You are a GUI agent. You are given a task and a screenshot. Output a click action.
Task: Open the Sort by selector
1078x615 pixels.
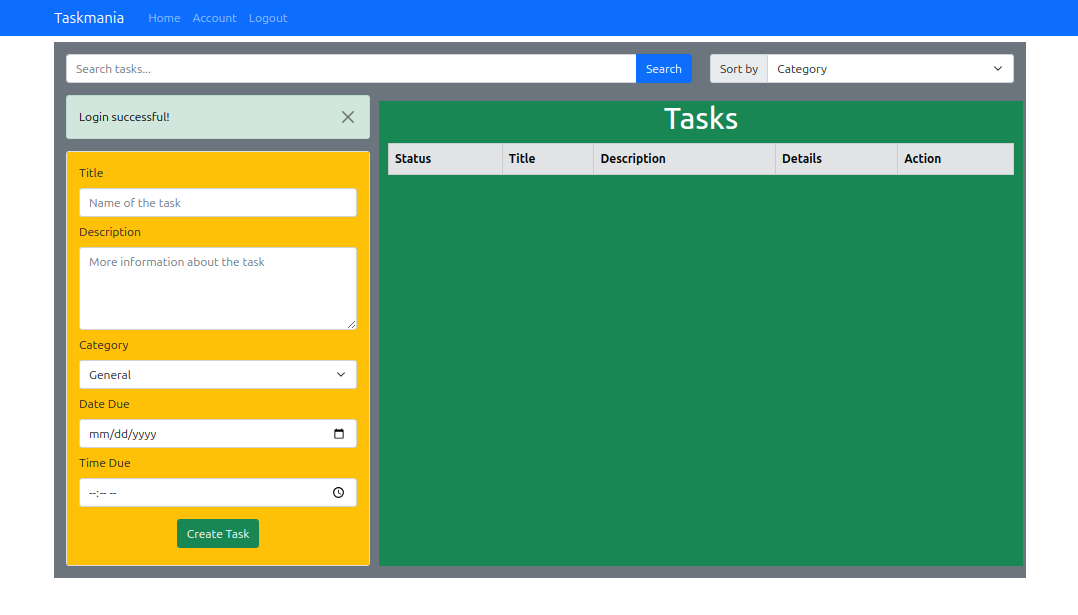pos(888,68)
